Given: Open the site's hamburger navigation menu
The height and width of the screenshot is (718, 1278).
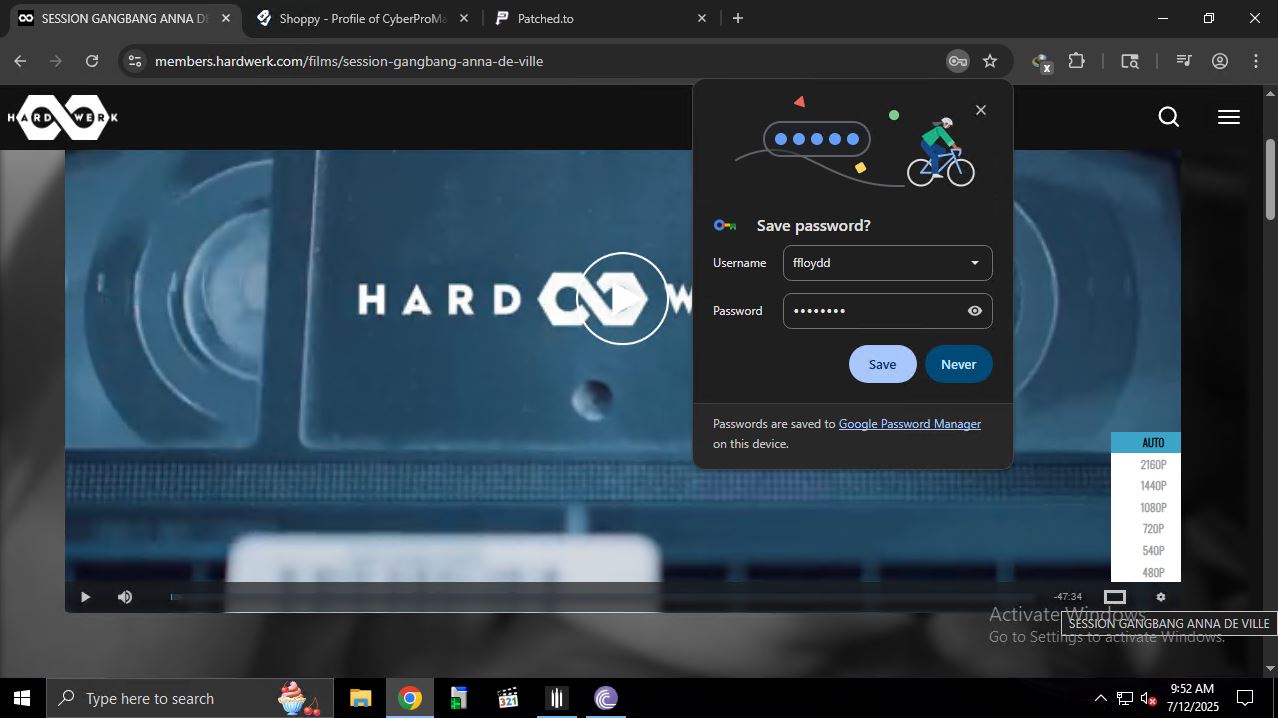Looking at the screenshot, I should click(x=1228, y=117).
